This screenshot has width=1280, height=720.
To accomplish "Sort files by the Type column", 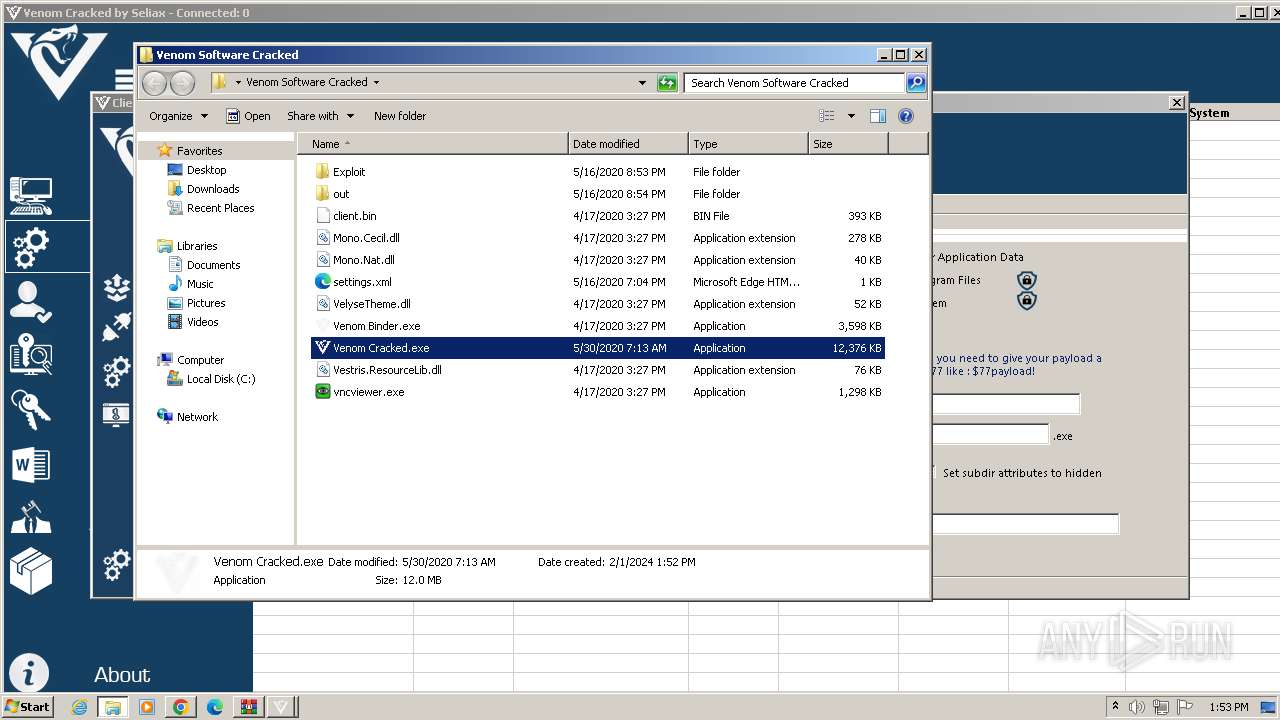I will [x=748, y=144].
